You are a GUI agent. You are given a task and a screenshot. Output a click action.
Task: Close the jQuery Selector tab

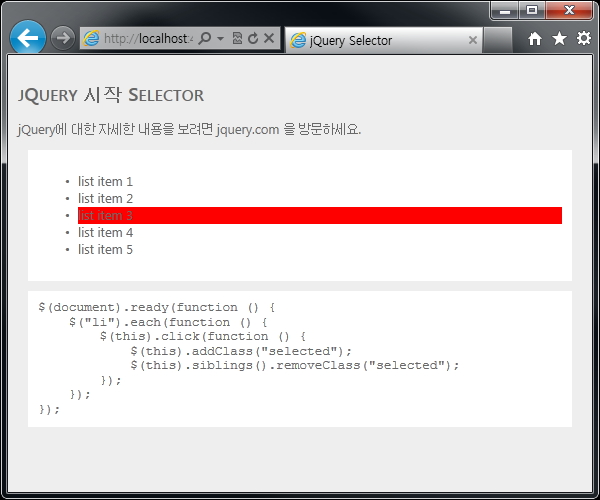(473, 40)
